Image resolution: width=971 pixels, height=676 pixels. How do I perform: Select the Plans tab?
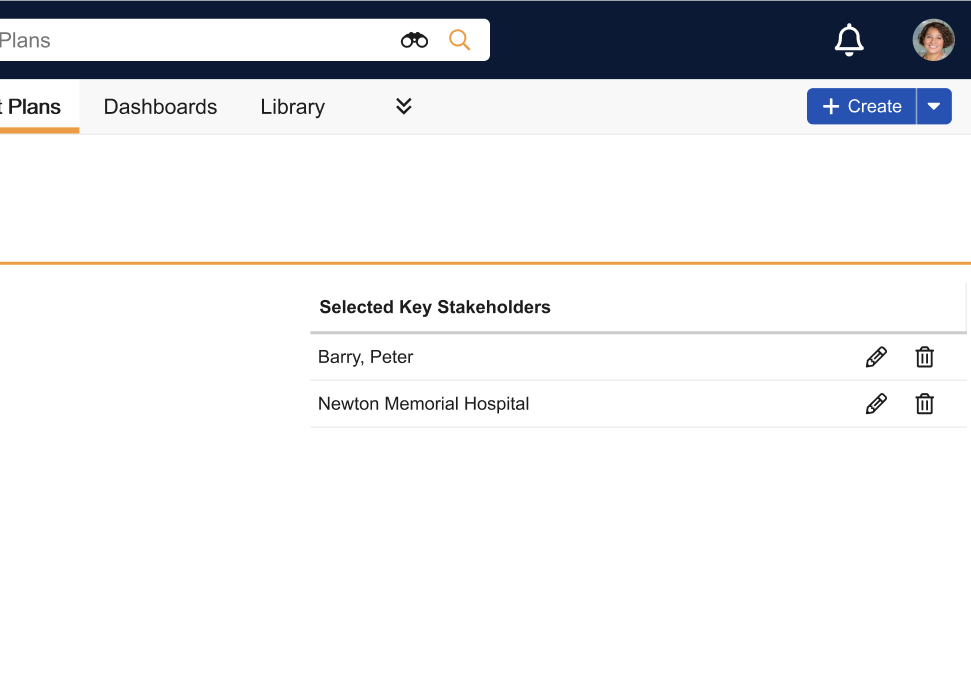coord(34,107)
